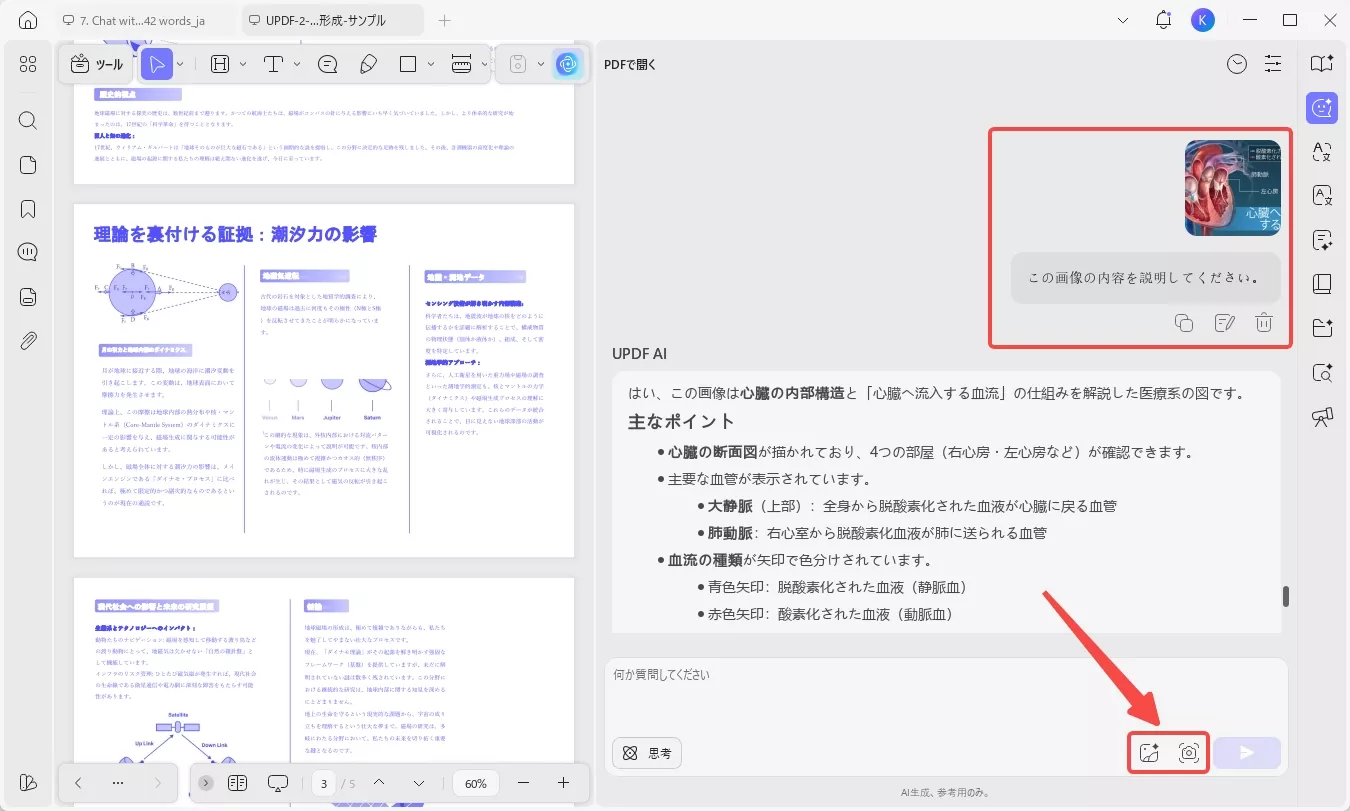This screenshot has width=1350, height=811.
Task: Expand the selection tool dropdown arrow
Action: coord(178,64)
